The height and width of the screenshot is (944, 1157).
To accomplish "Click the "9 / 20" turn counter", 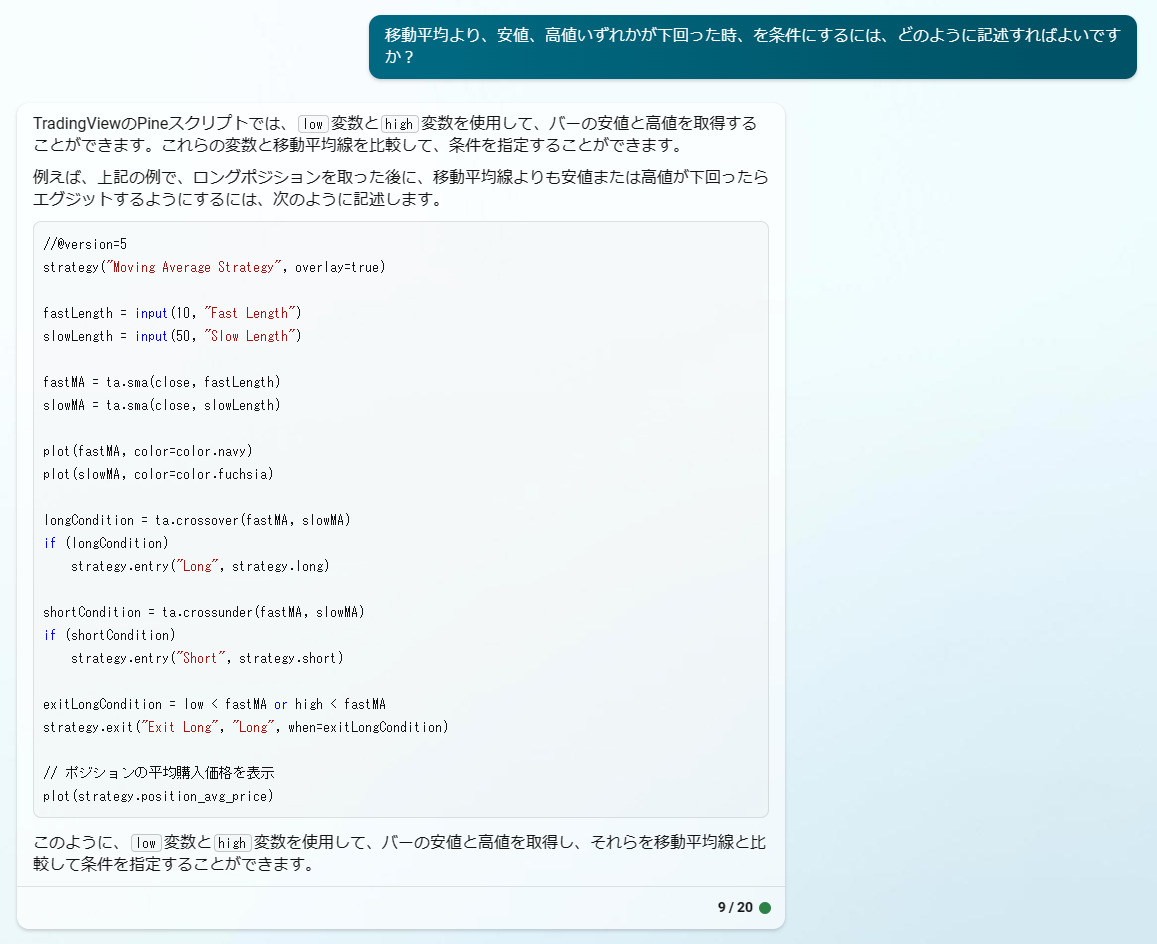I will pos(734,908).
